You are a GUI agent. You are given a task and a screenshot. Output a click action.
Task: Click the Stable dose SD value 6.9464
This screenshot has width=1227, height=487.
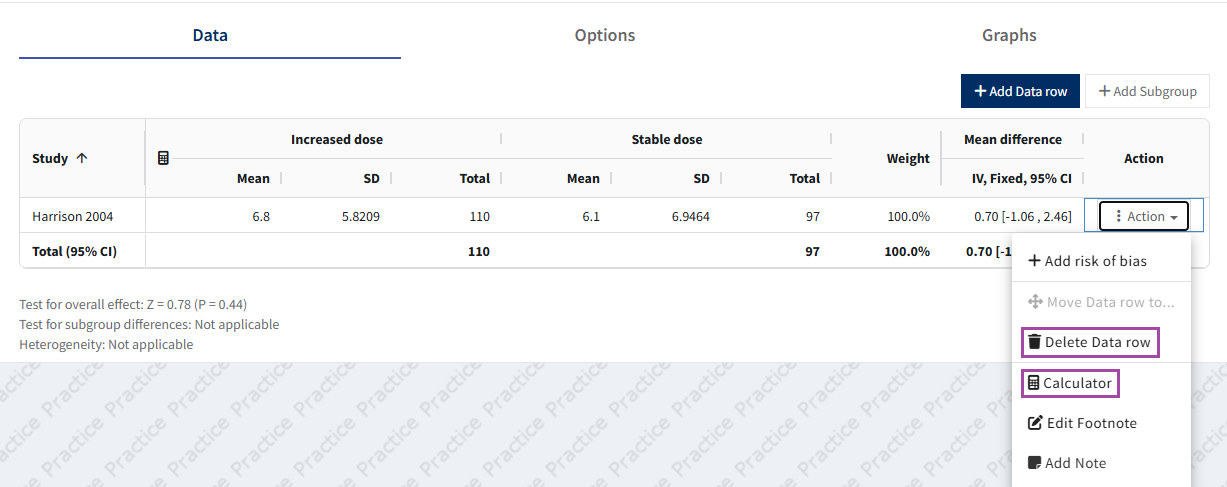click(689, 216)
